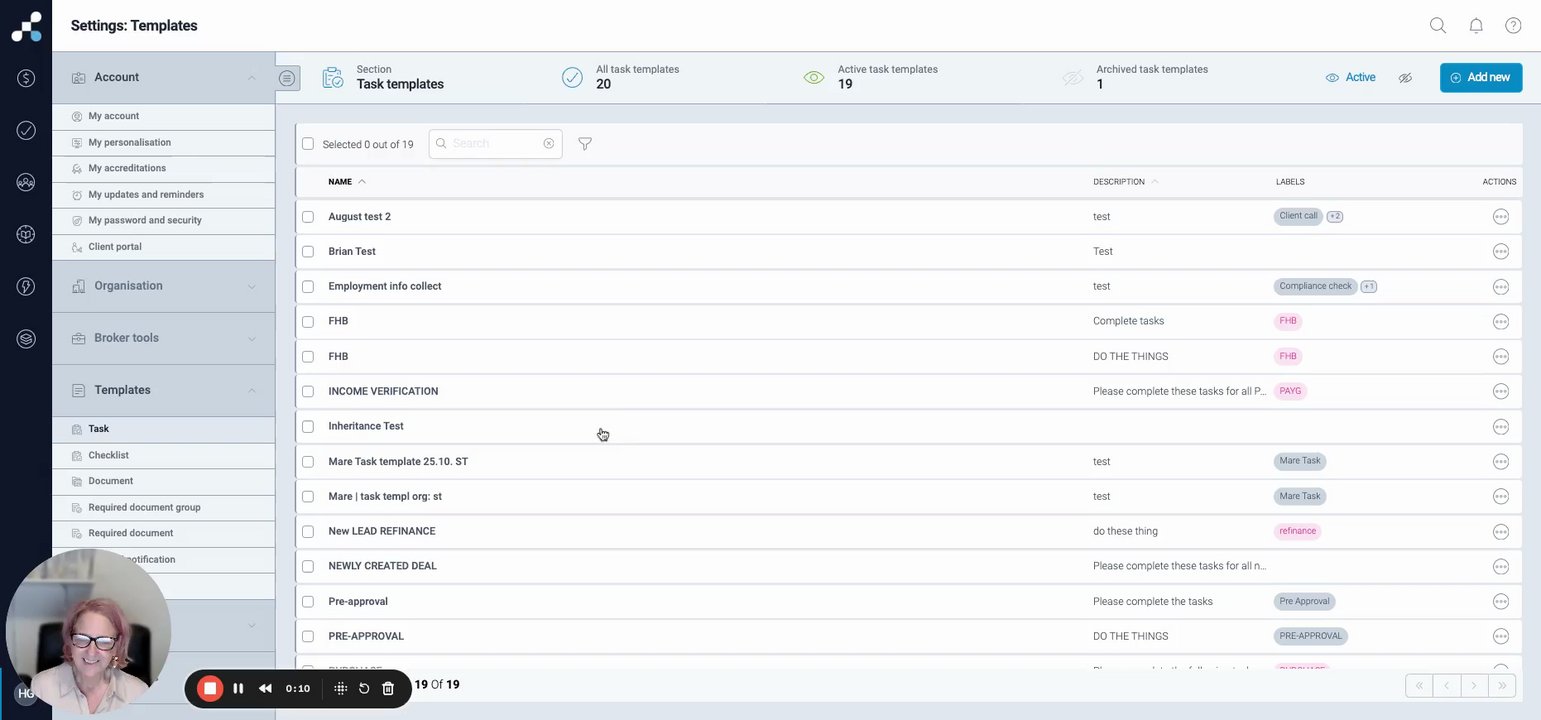Click the dotted grid icon in recording bar

[340, 688]
